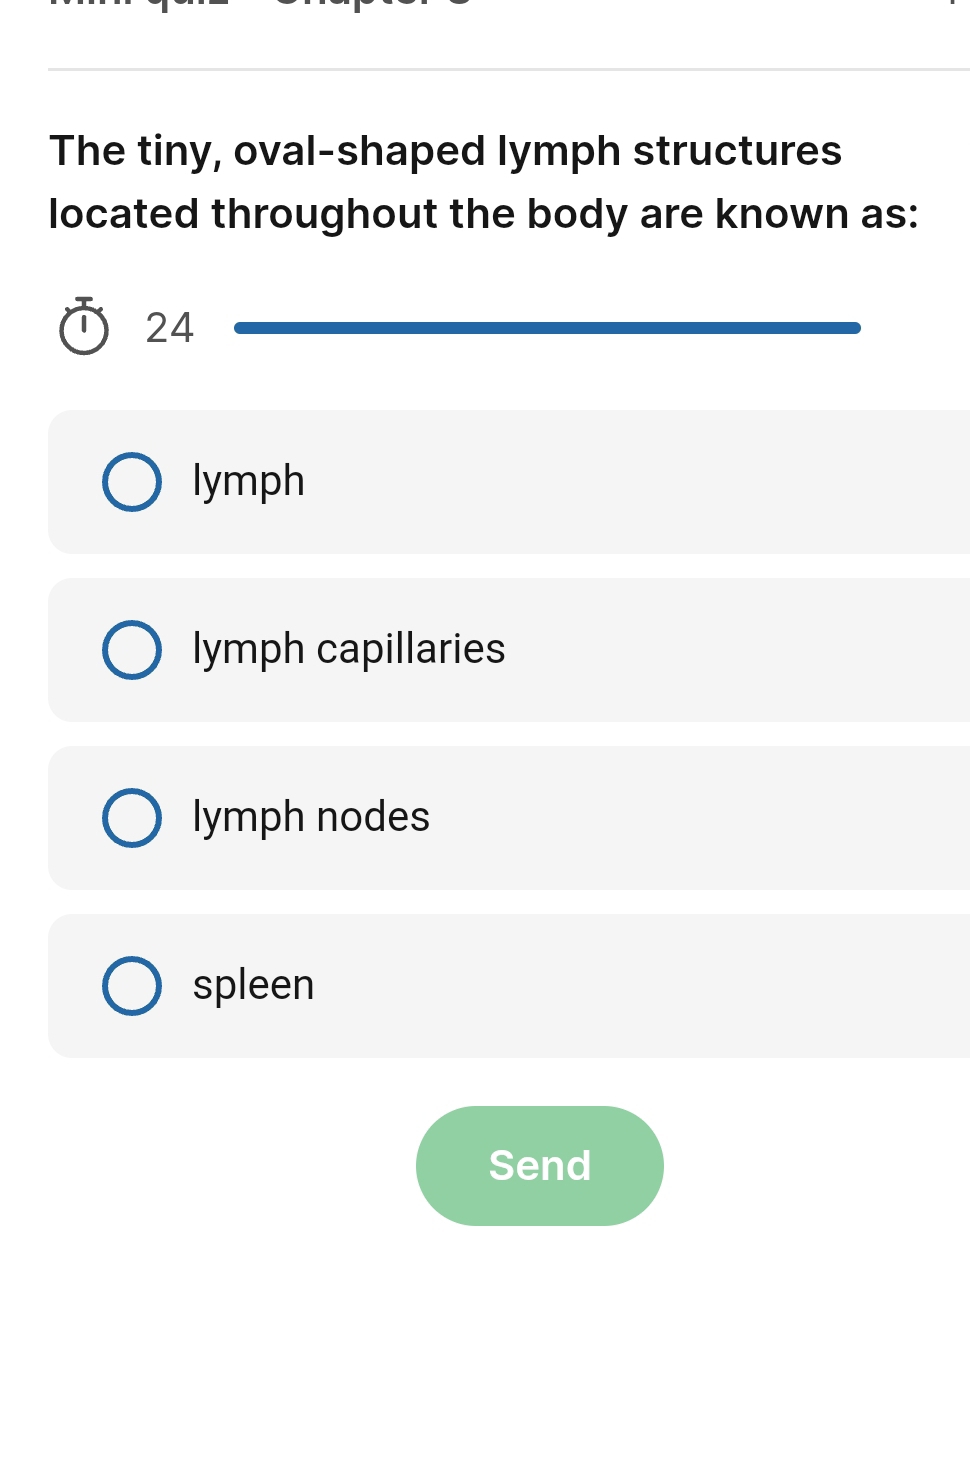Click the countdown number 24
The width and height of the screenshot is (970, 1467).
(169, 328)
